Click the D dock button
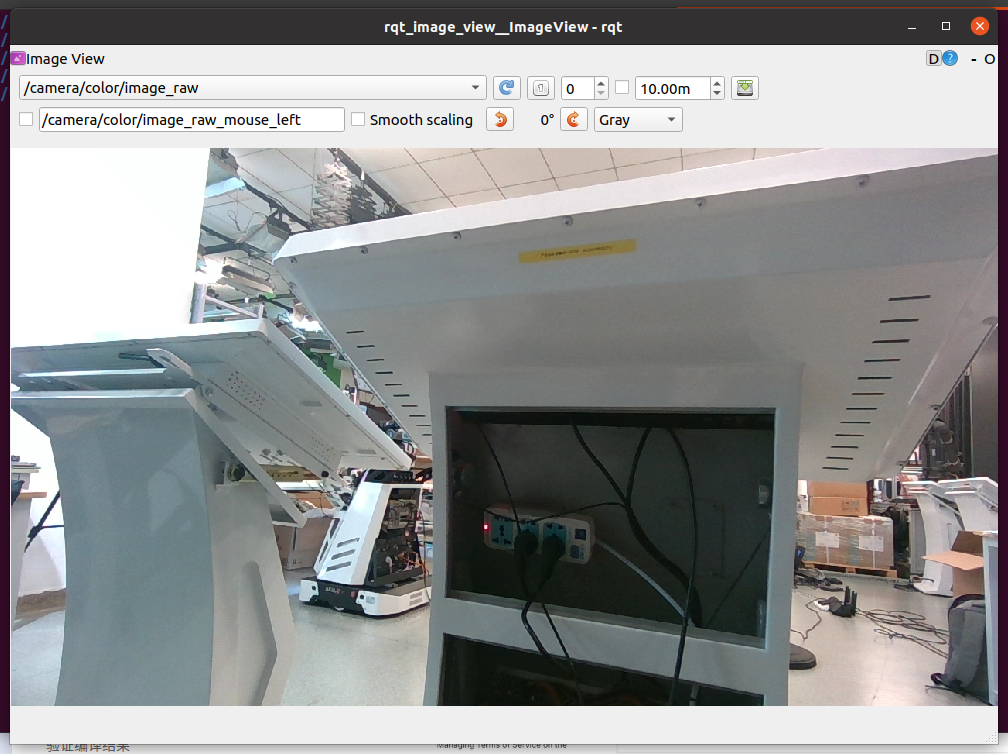The height and width of the screenshot is (754, 1008). [x=933, y=59]
